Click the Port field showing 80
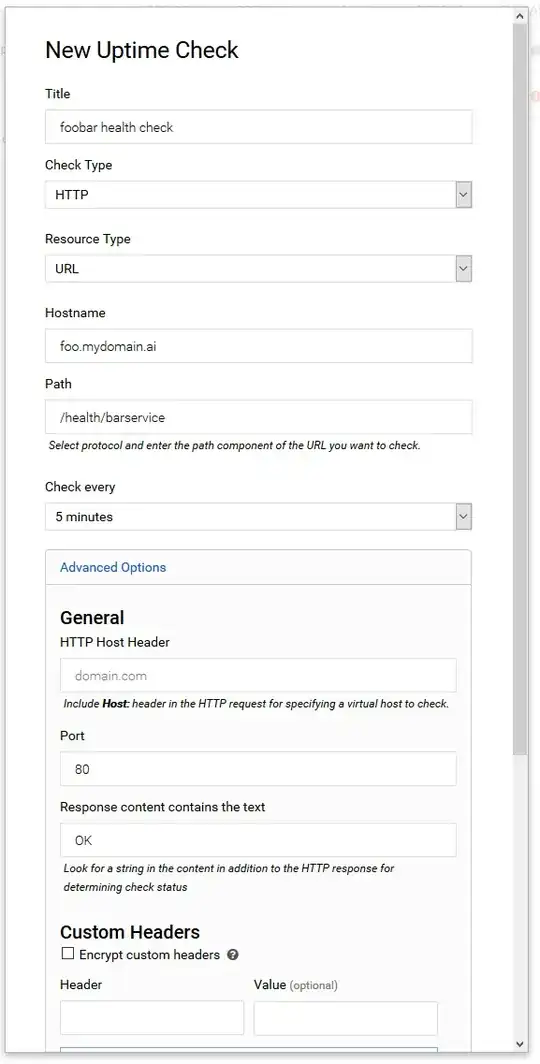Image resolution: width=540 pixels, height=1064 pixels. (x=258, y=769)
